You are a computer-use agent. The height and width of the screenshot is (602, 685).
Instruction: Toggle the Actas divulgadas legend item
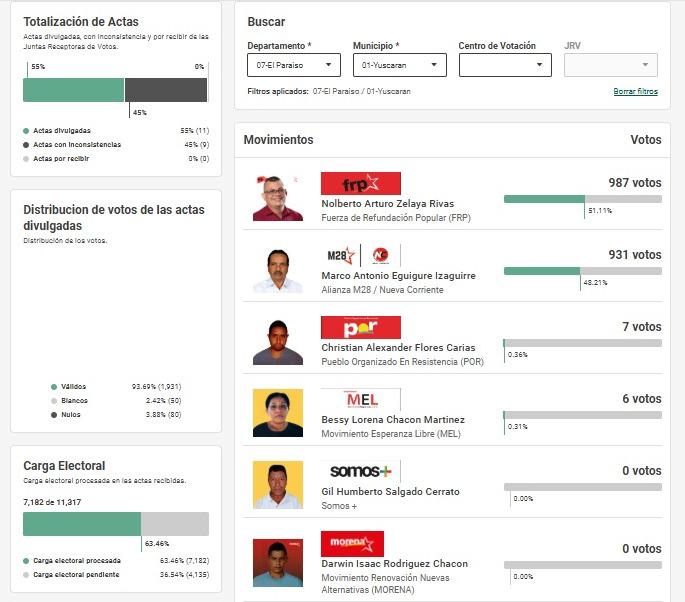(x=61, y=131)
